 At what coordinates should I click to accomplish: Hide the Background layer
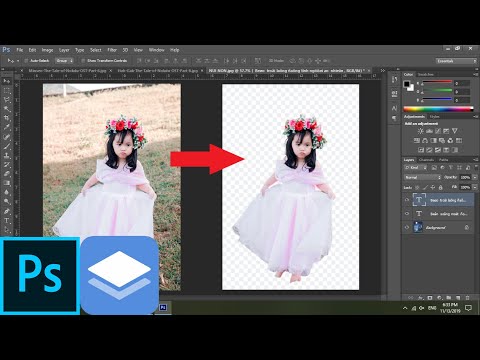pyautogui.click(x=407, y=227)
